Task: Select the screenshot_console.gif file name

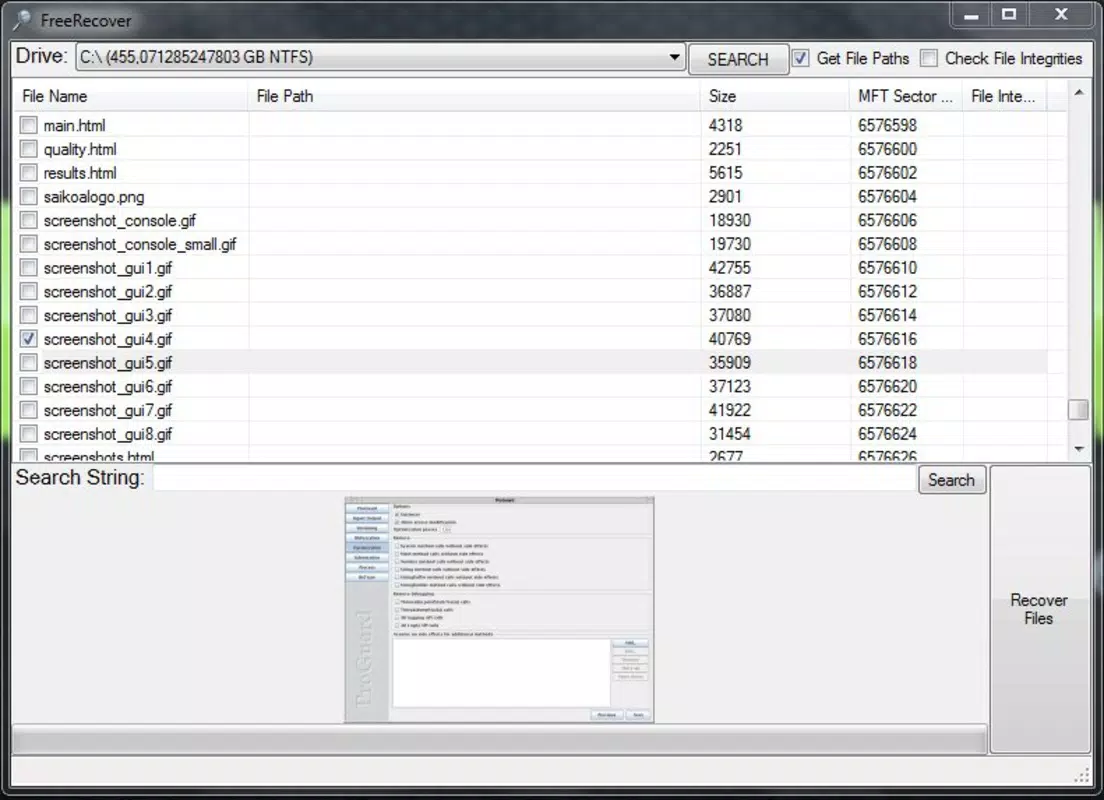Action: (120, 221)
